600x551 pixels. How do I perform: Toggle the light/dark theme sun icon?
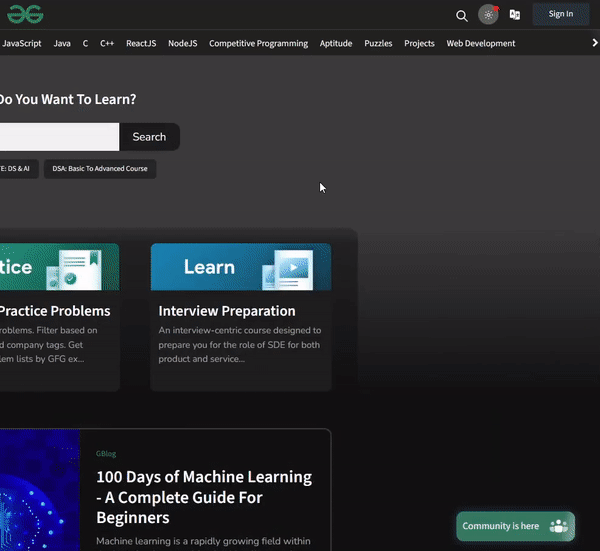pos(488,15)
